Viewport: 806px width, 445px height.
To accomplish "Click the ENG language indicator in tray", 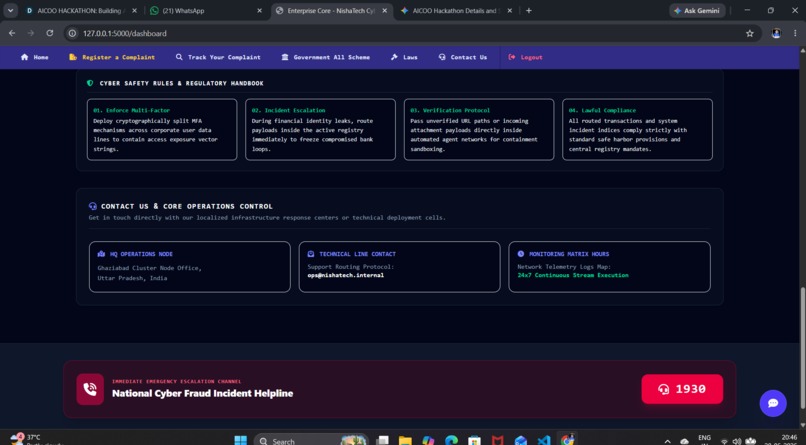I will pos(704,439).
